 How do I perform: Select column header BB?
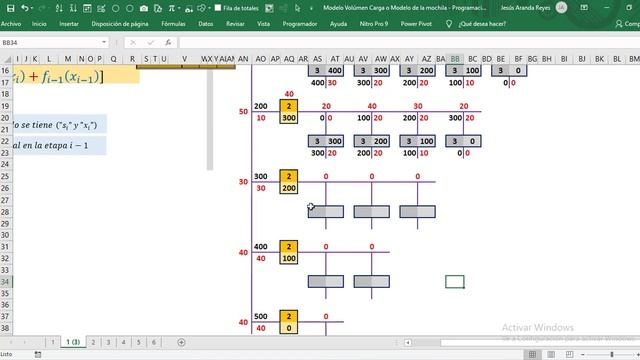(455, 59)
